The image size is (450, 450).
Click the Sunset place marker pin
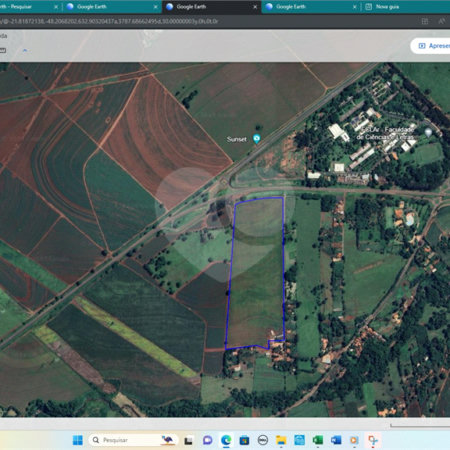(256, 138)
